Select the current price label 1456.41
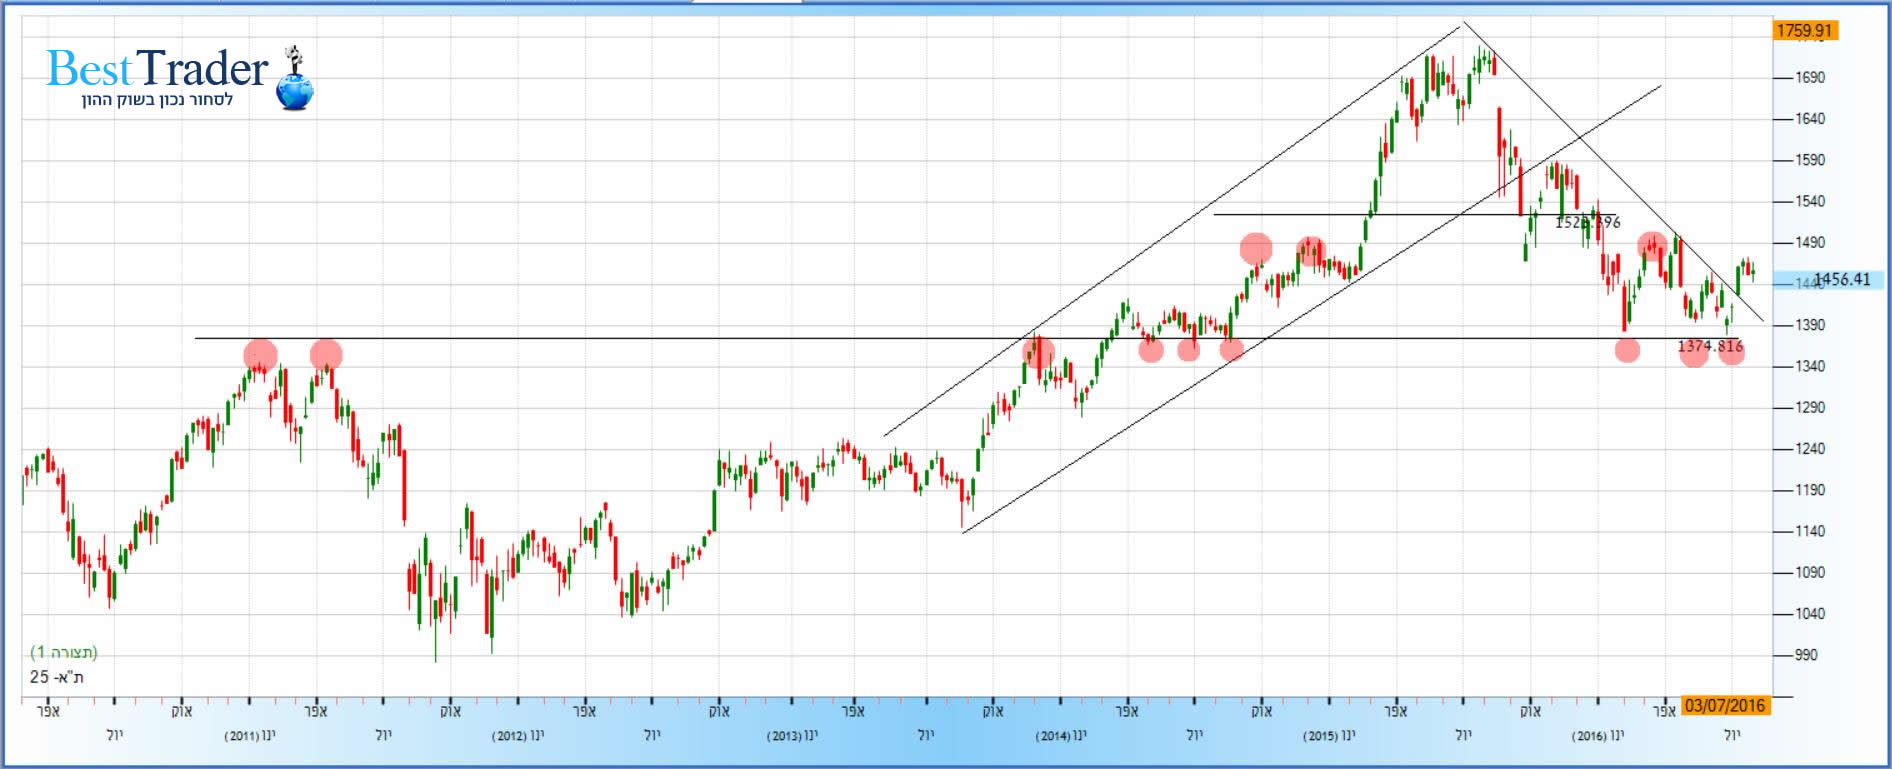This screenshot has height=769, width=1892. point(1841,280)
